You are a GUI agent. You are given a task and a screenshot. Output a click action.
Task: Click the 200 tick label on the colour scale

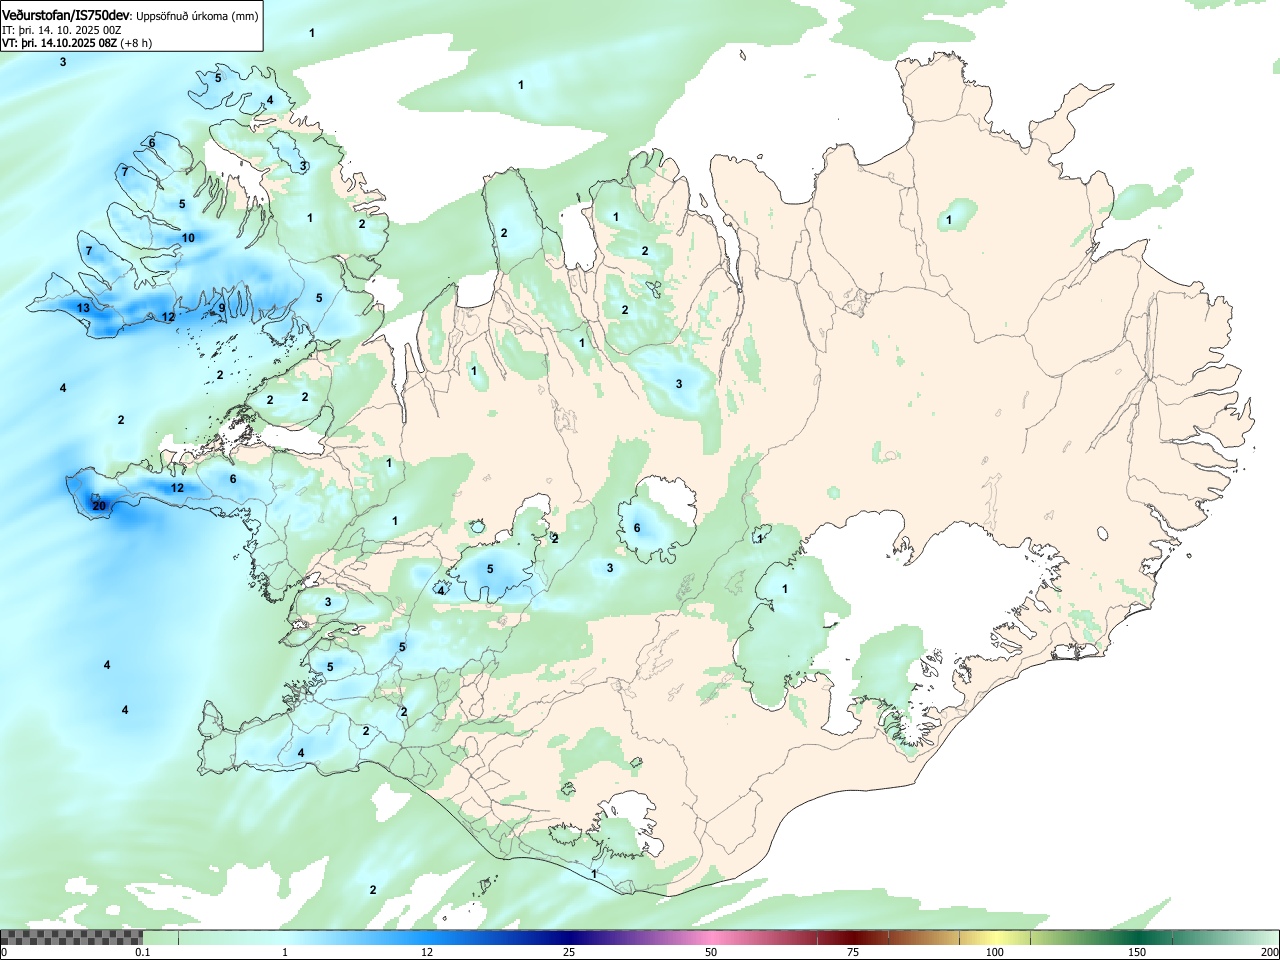1269,952
